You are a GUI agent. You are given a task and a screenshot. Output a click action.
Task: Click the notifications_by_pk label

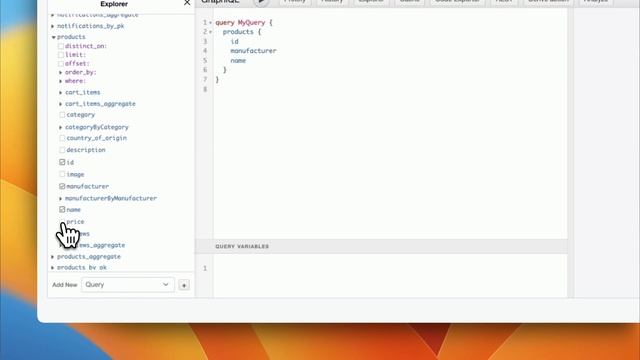coord(90,26)
